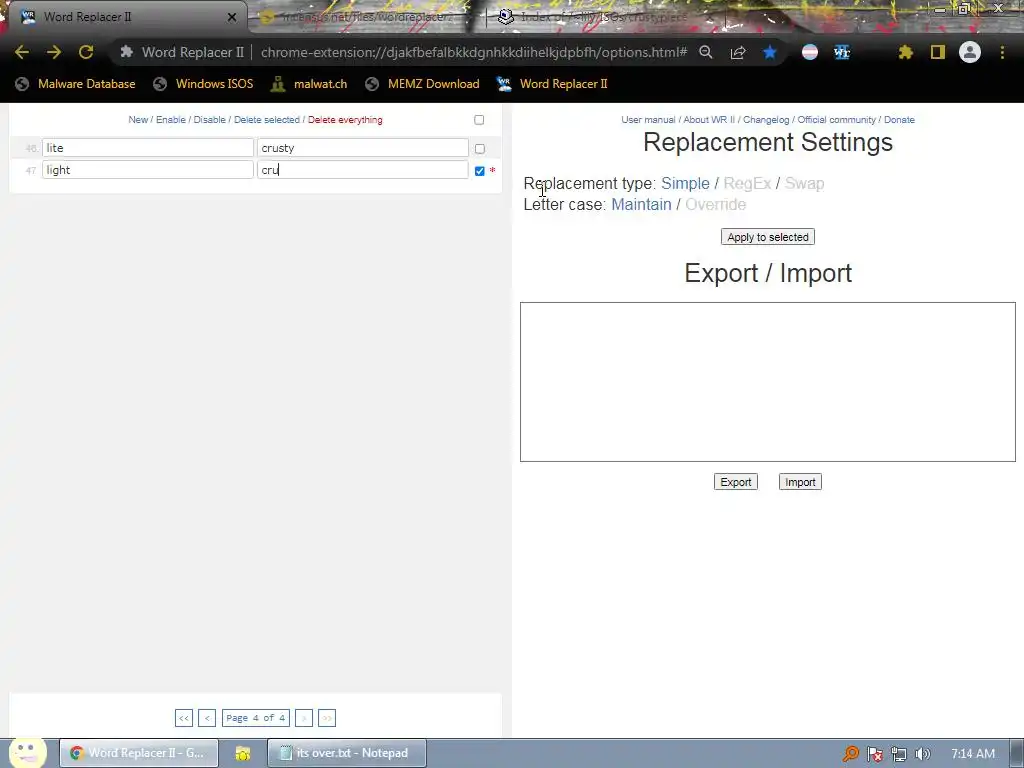This screenshot has width=1024, height=768.
Task: Uncheck the box for the light row
Action: click(480, 171)
